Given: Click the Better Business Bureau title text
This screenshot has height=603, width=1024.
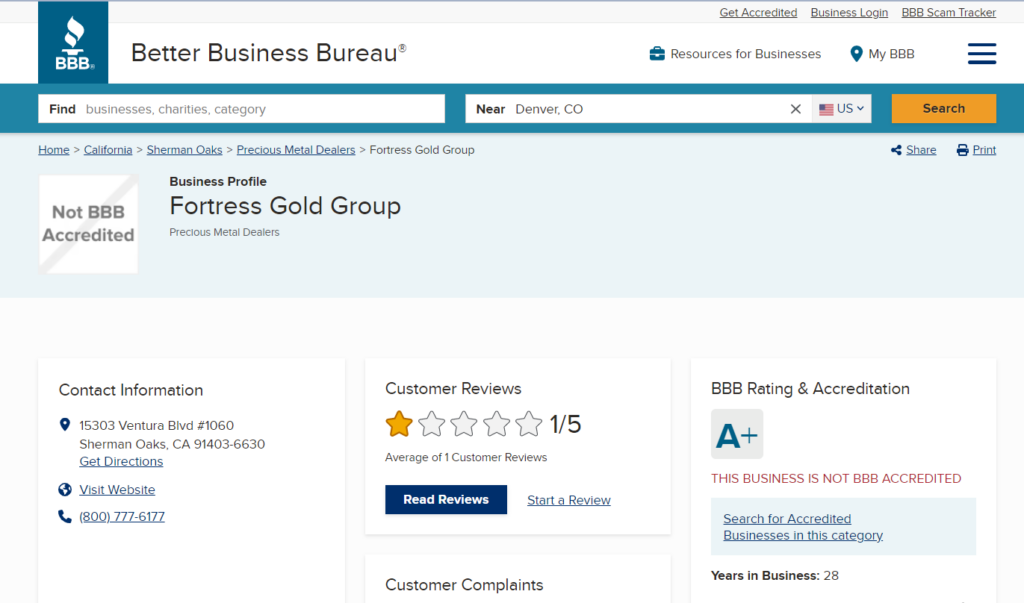Looking at the screenshot, I should tap(268, 53).
